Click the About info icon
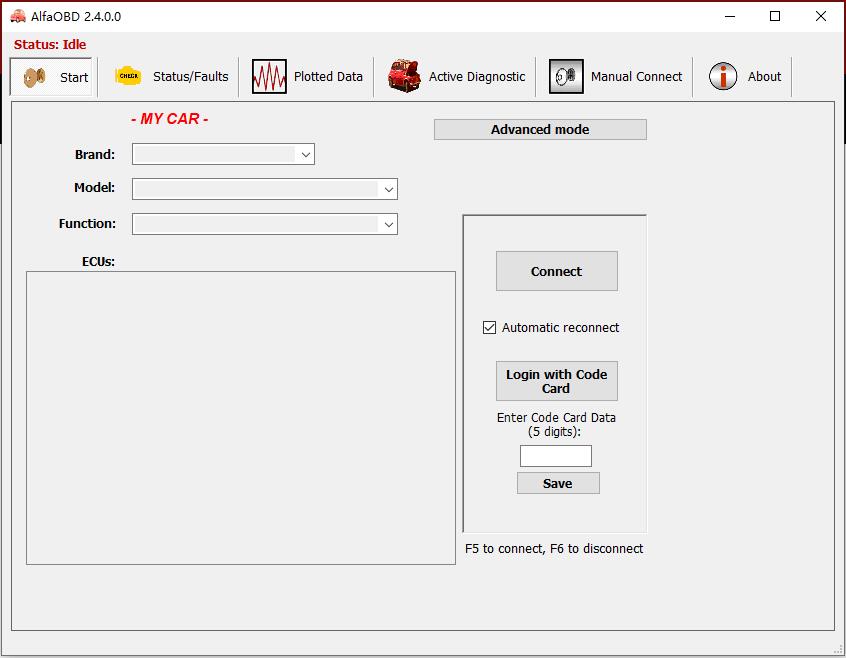Viewport: 846px width, 658px height. click(x=722, y=76)
